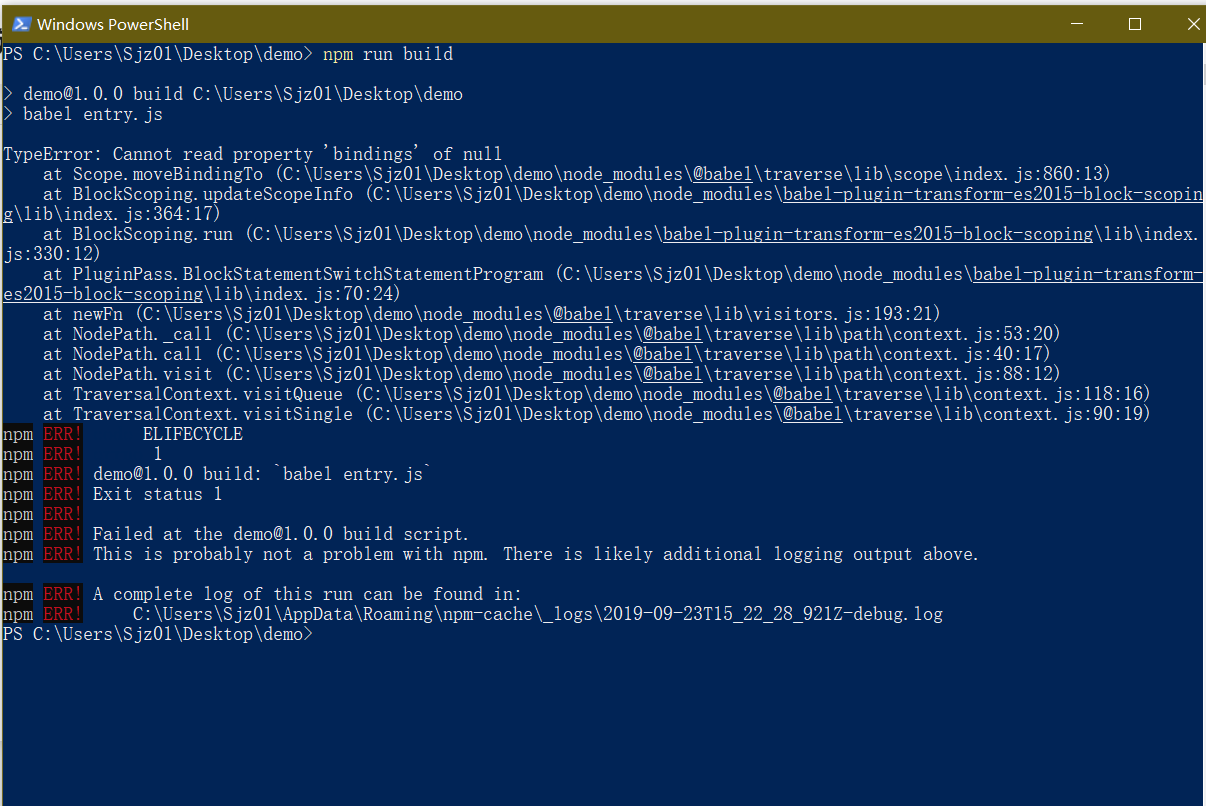This screenshot has width=1206, height=806.
Task: Click the @babel link on the newFn line
Action: [582, 314]
